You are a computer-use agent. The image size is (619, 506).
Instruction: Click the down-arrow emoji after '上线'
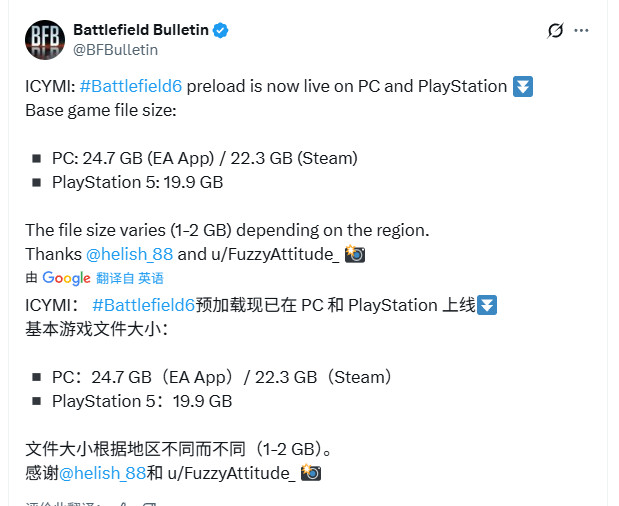coord(487,305)
